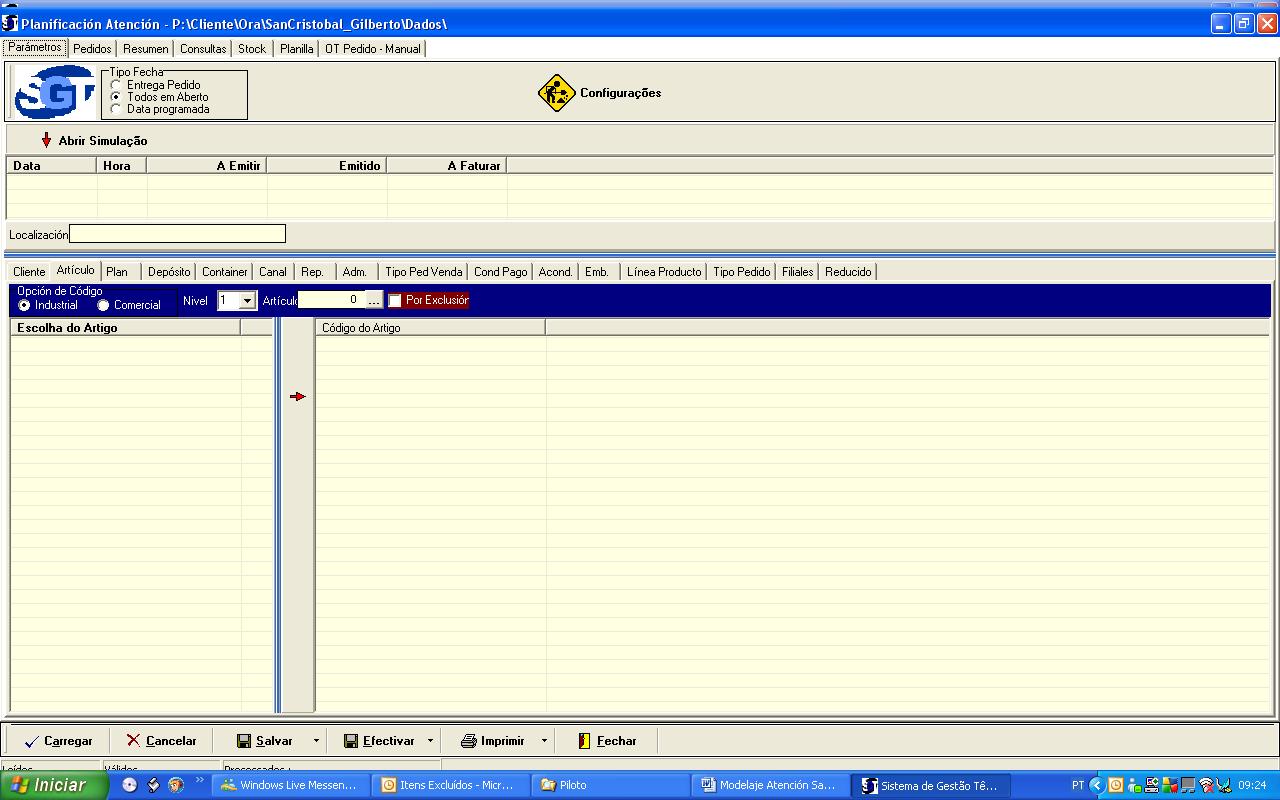Viewport: 1280px width, 800px height.
Task: Choose the Comercial code option
Action: click(x=103, y=305)
